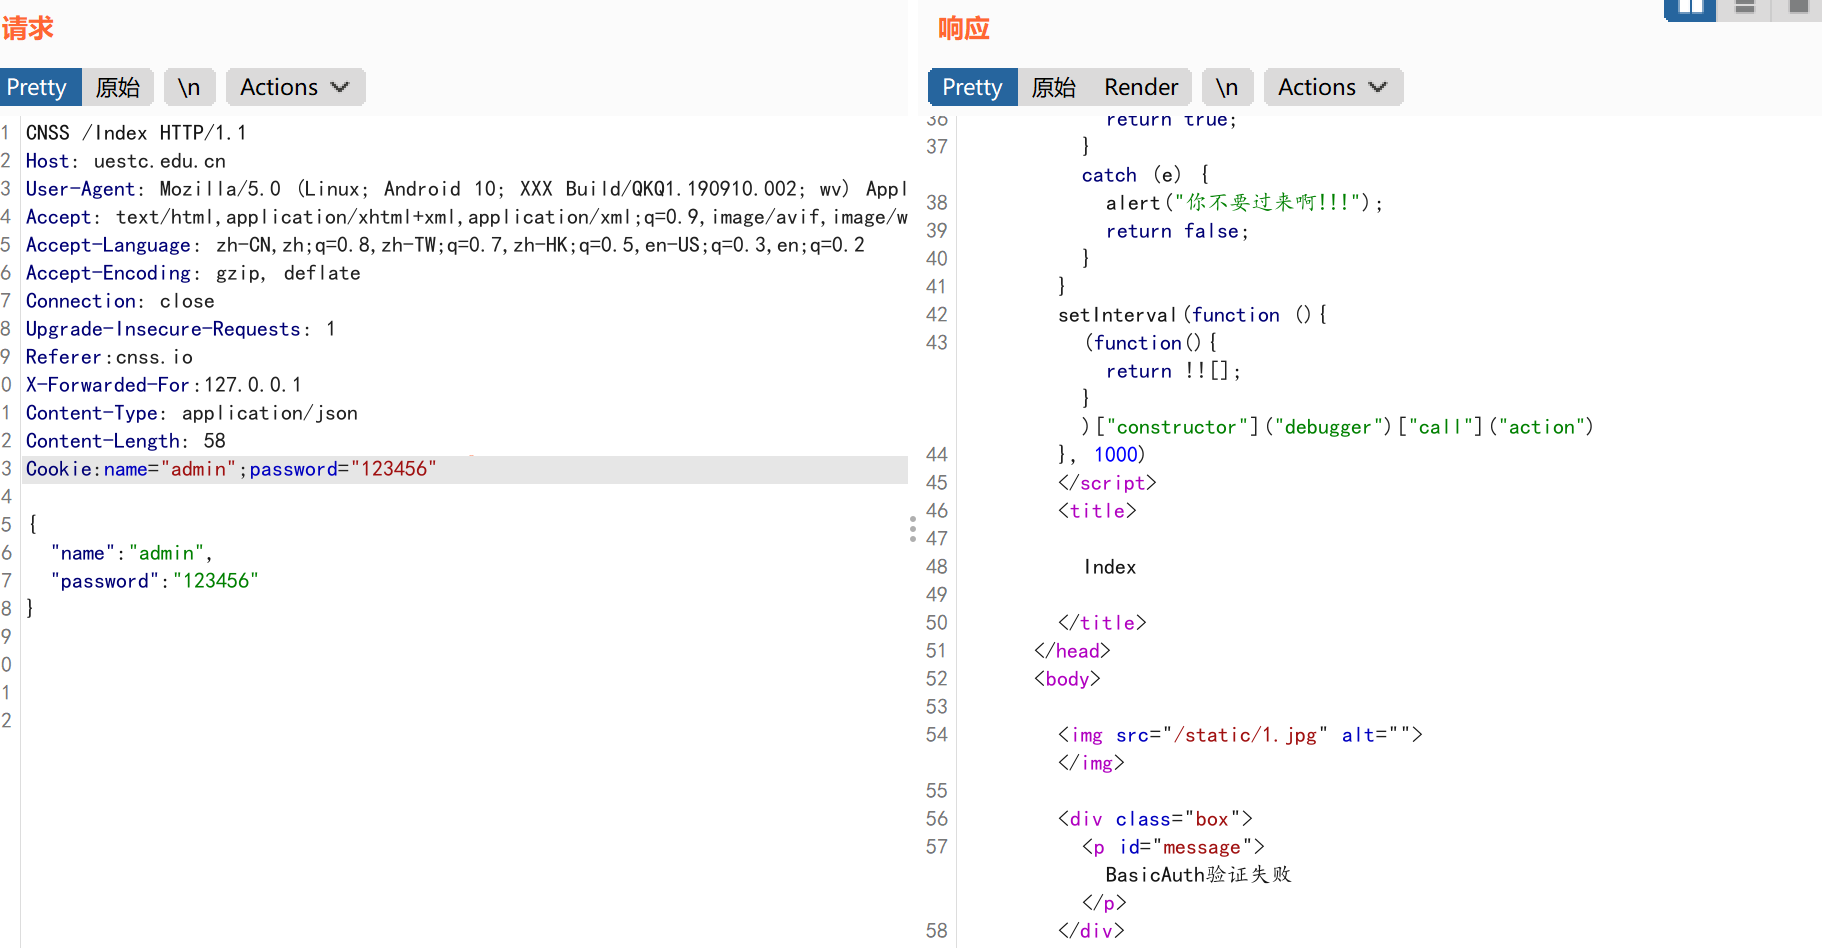
Task: Toggle the \n button in response panel
Action: (x=1227, y=87)
